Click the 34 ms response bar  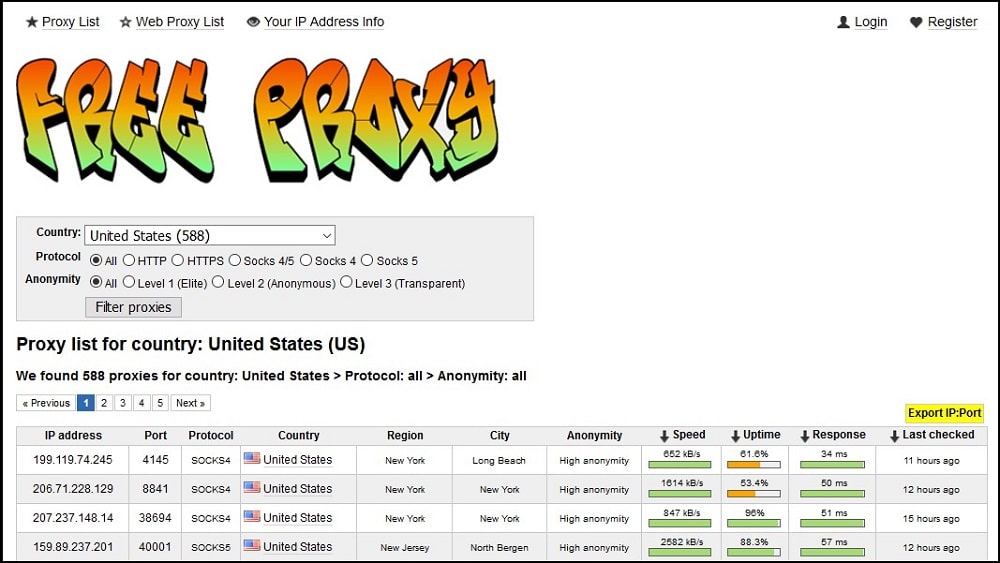832,465
